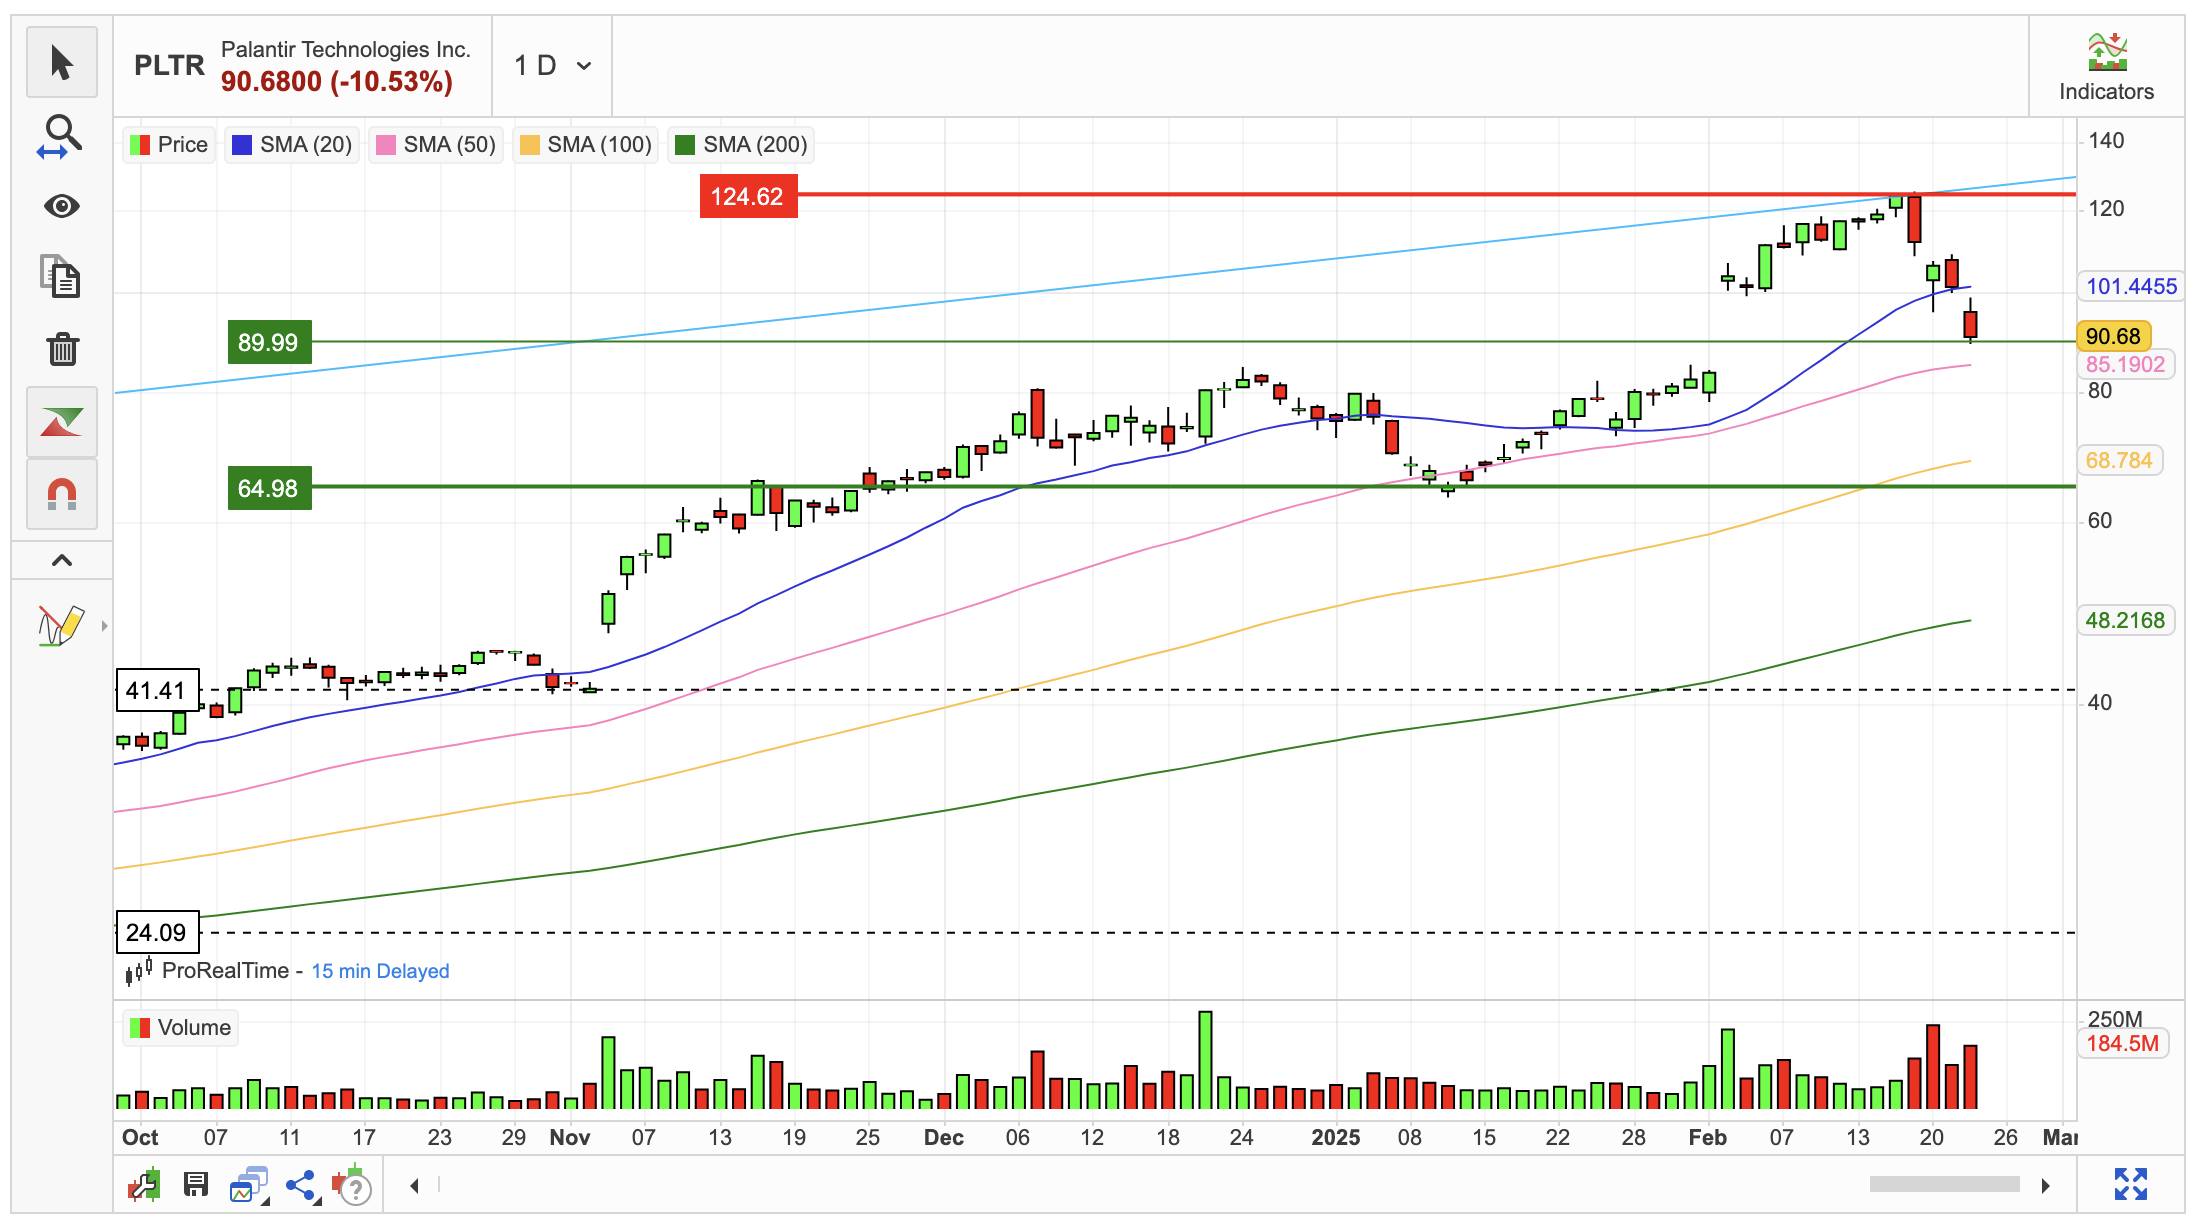Screen dimensions: 2200x1226
Task: Click the buy-sell trading icon in bottom bar
Action: [x=144, y=1185]
